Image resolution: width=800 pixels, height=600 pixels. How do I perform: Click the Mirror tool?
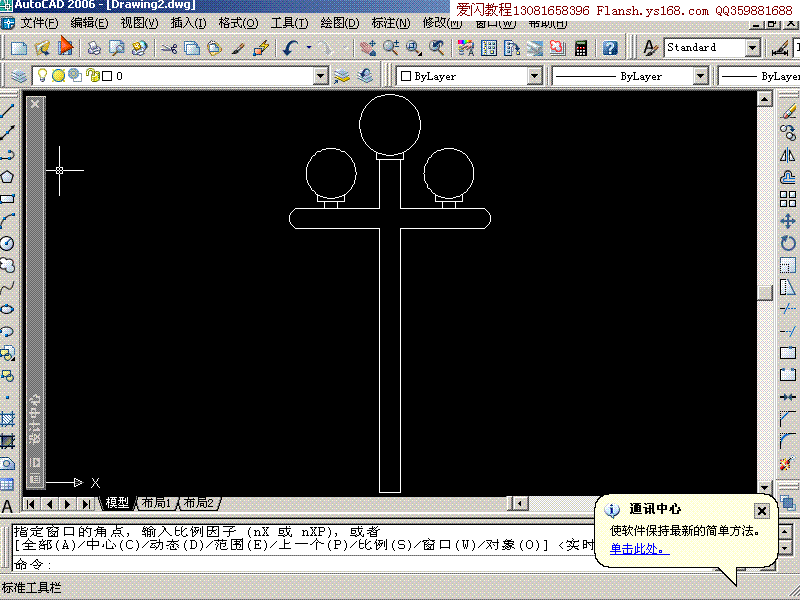tap(788, 155)
